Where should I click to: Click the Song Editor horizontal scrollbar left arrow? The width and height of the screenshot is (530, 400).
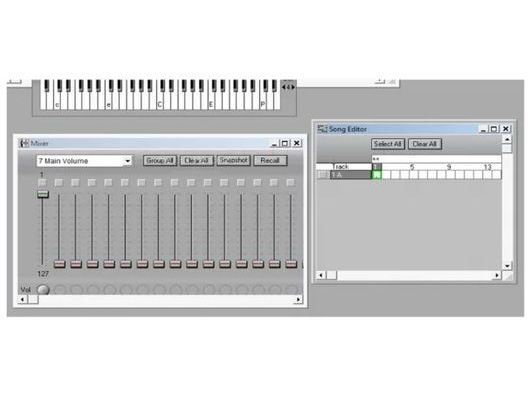(x=321, y=276)
